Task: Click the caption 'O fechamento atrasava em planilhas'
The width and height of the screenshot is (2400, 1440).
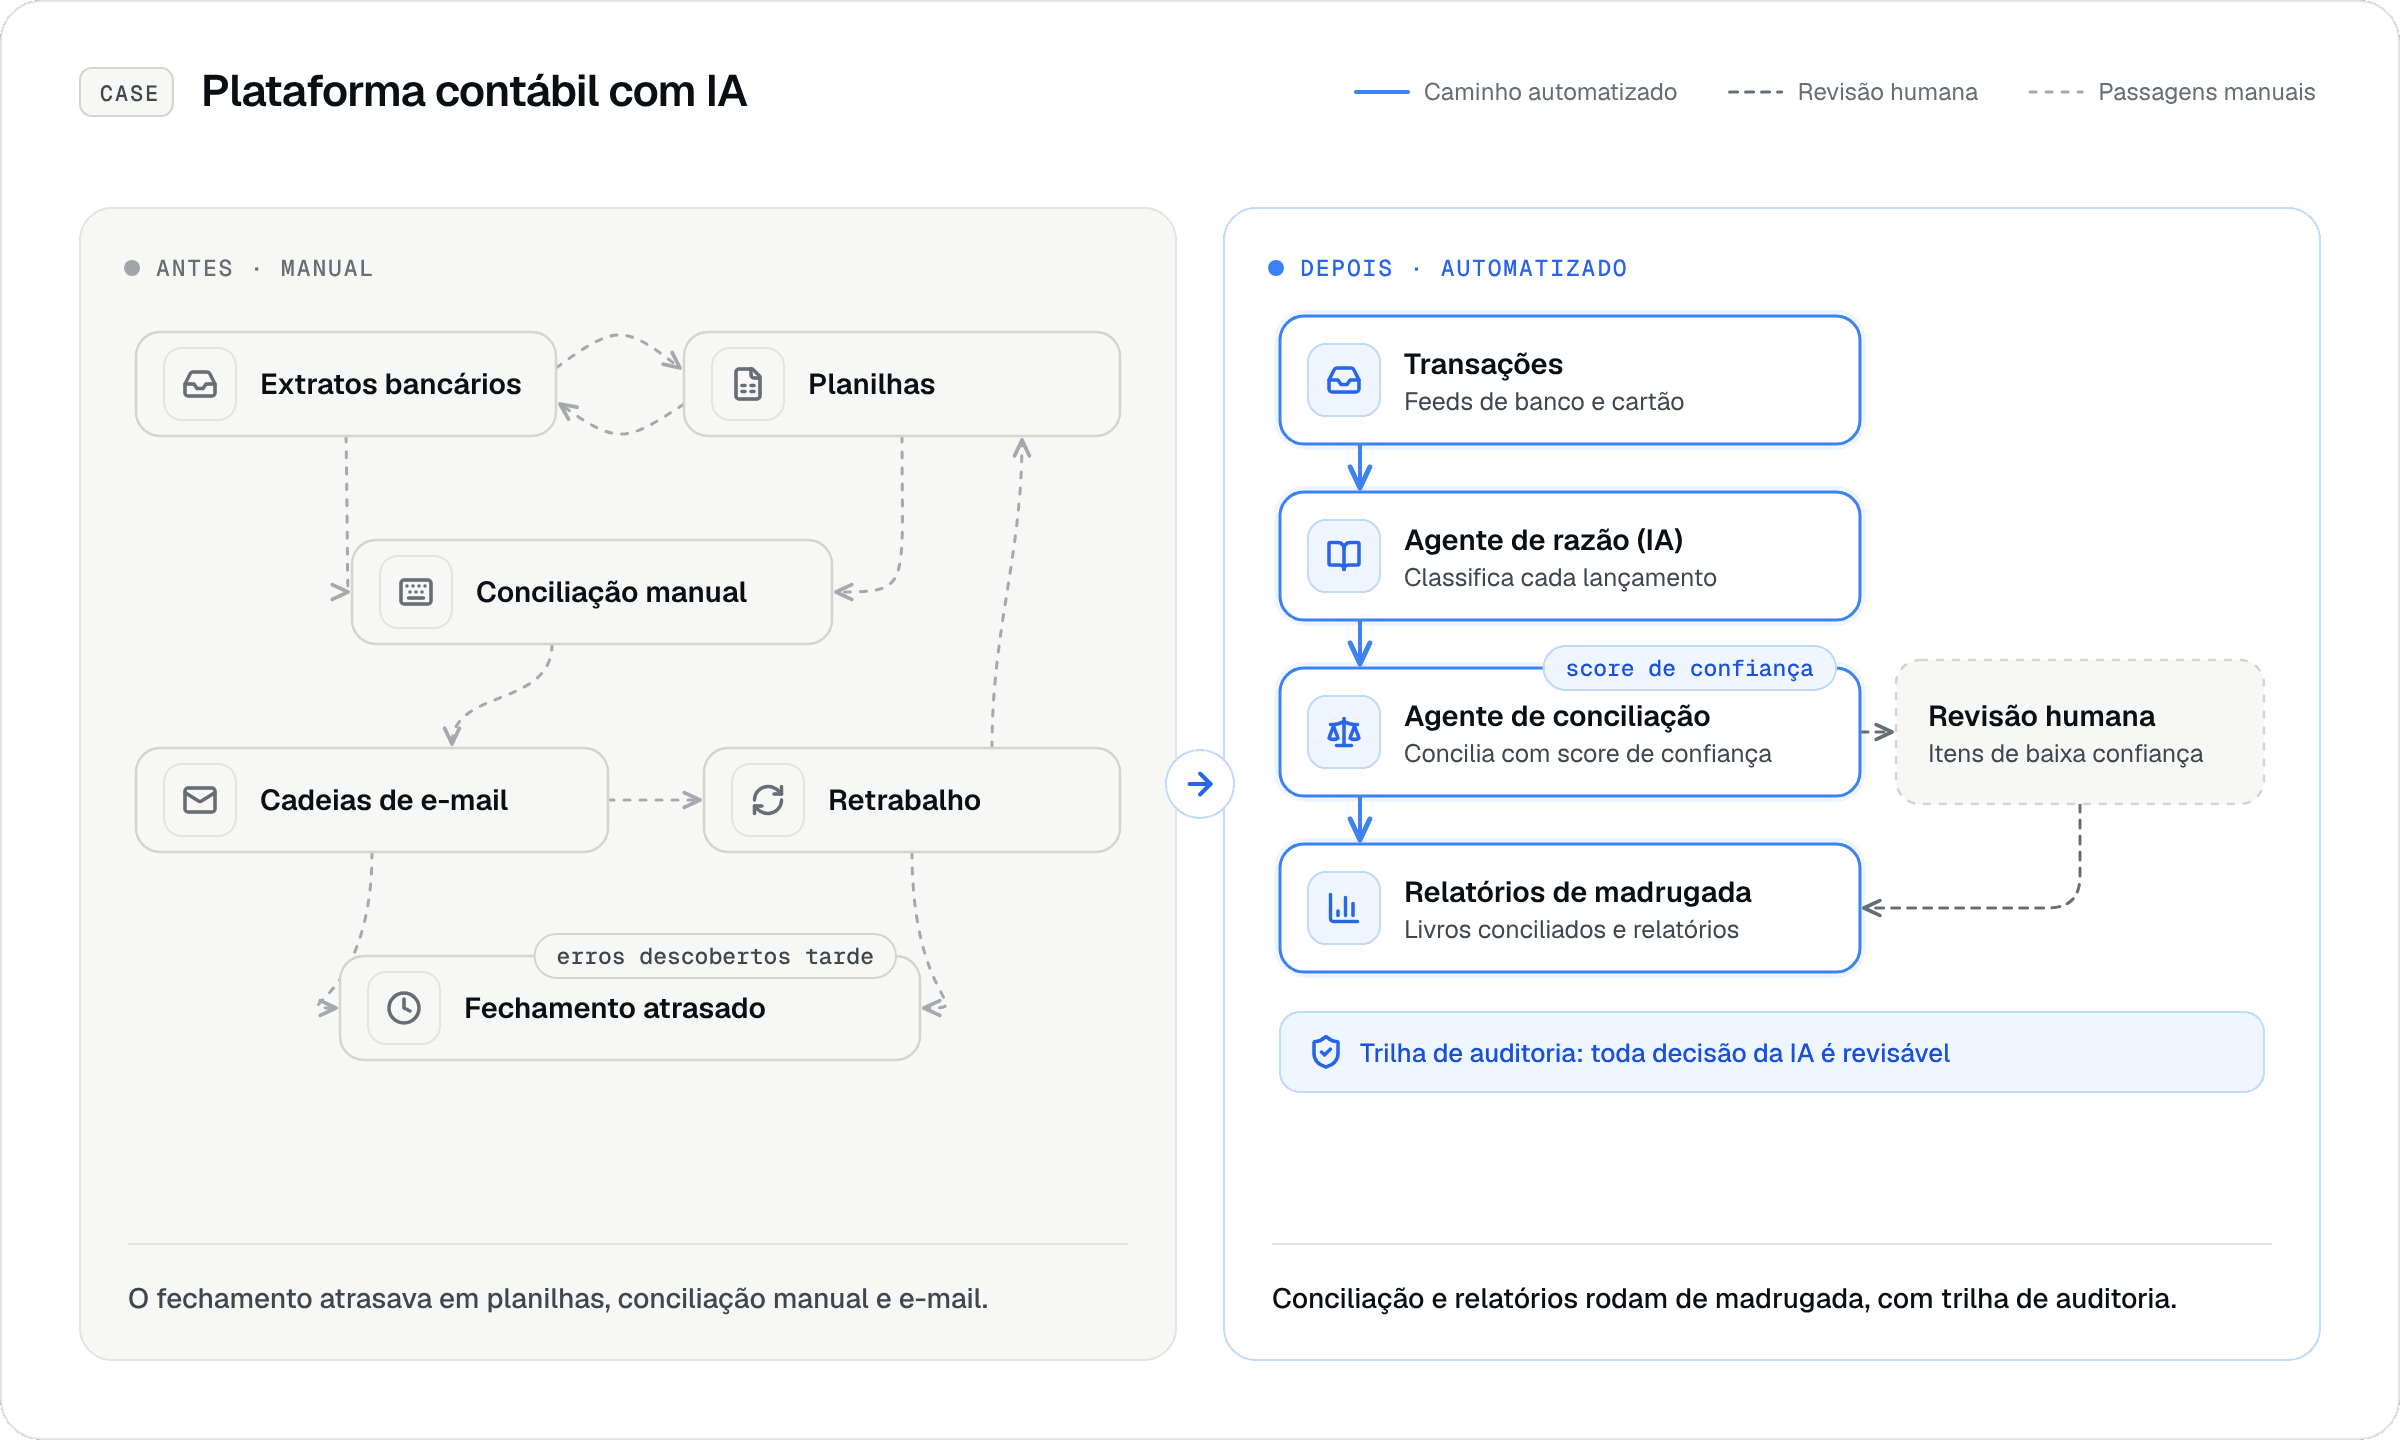Action: point(558,1298)
